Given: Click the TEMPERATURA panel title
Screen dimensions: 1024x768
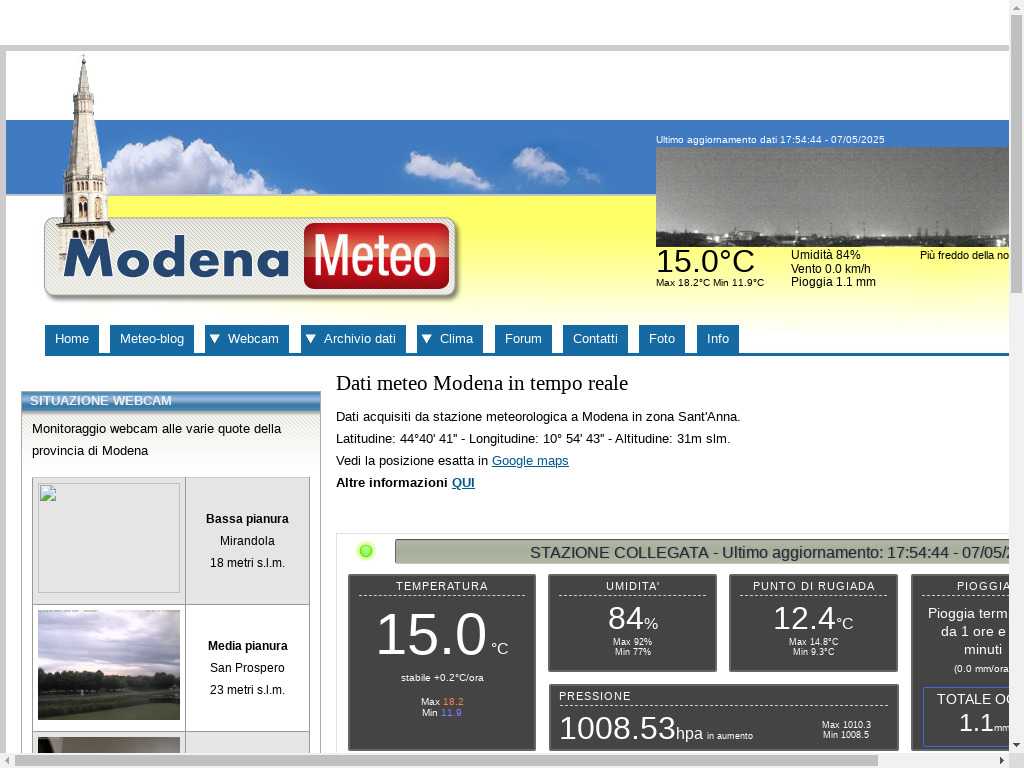Looking at the screenshot, I should tap(441, 586).
